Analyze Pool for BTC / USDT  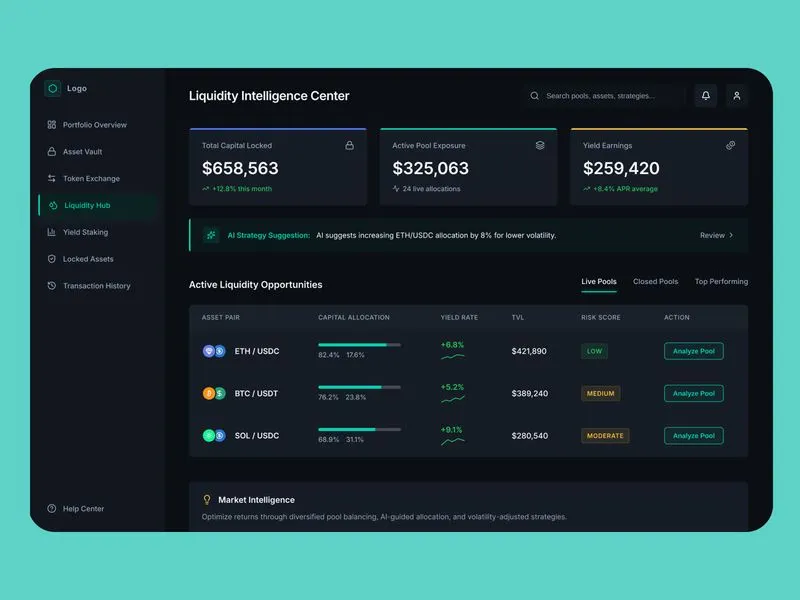click(694, 393)
